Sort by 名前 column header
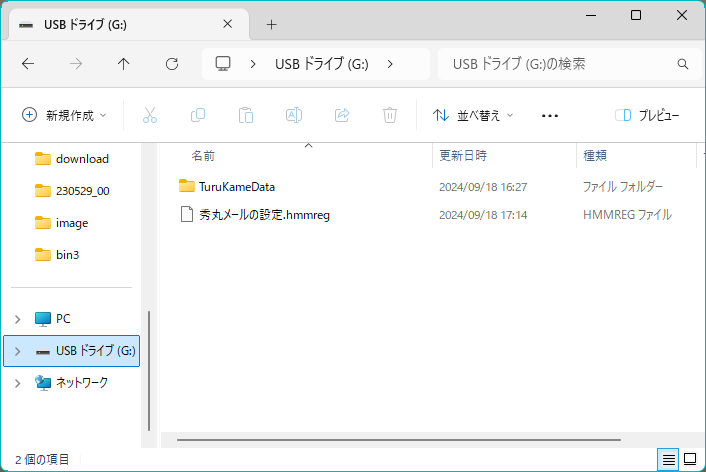This screenshot has height=472, width=706. 203,156
